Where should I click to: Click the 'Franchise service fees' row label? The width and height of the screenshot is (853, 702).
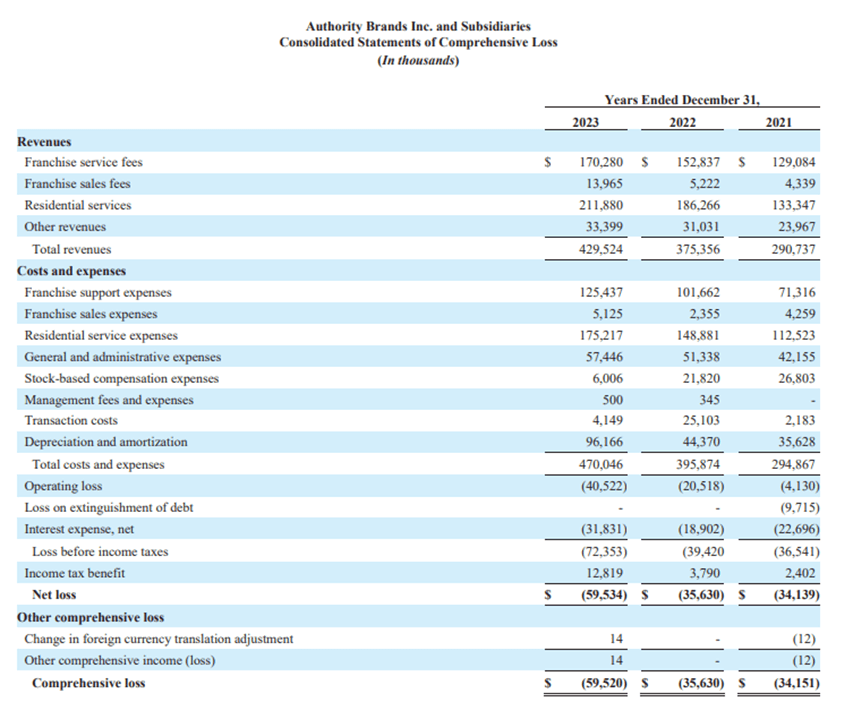(x=83, y=162)
